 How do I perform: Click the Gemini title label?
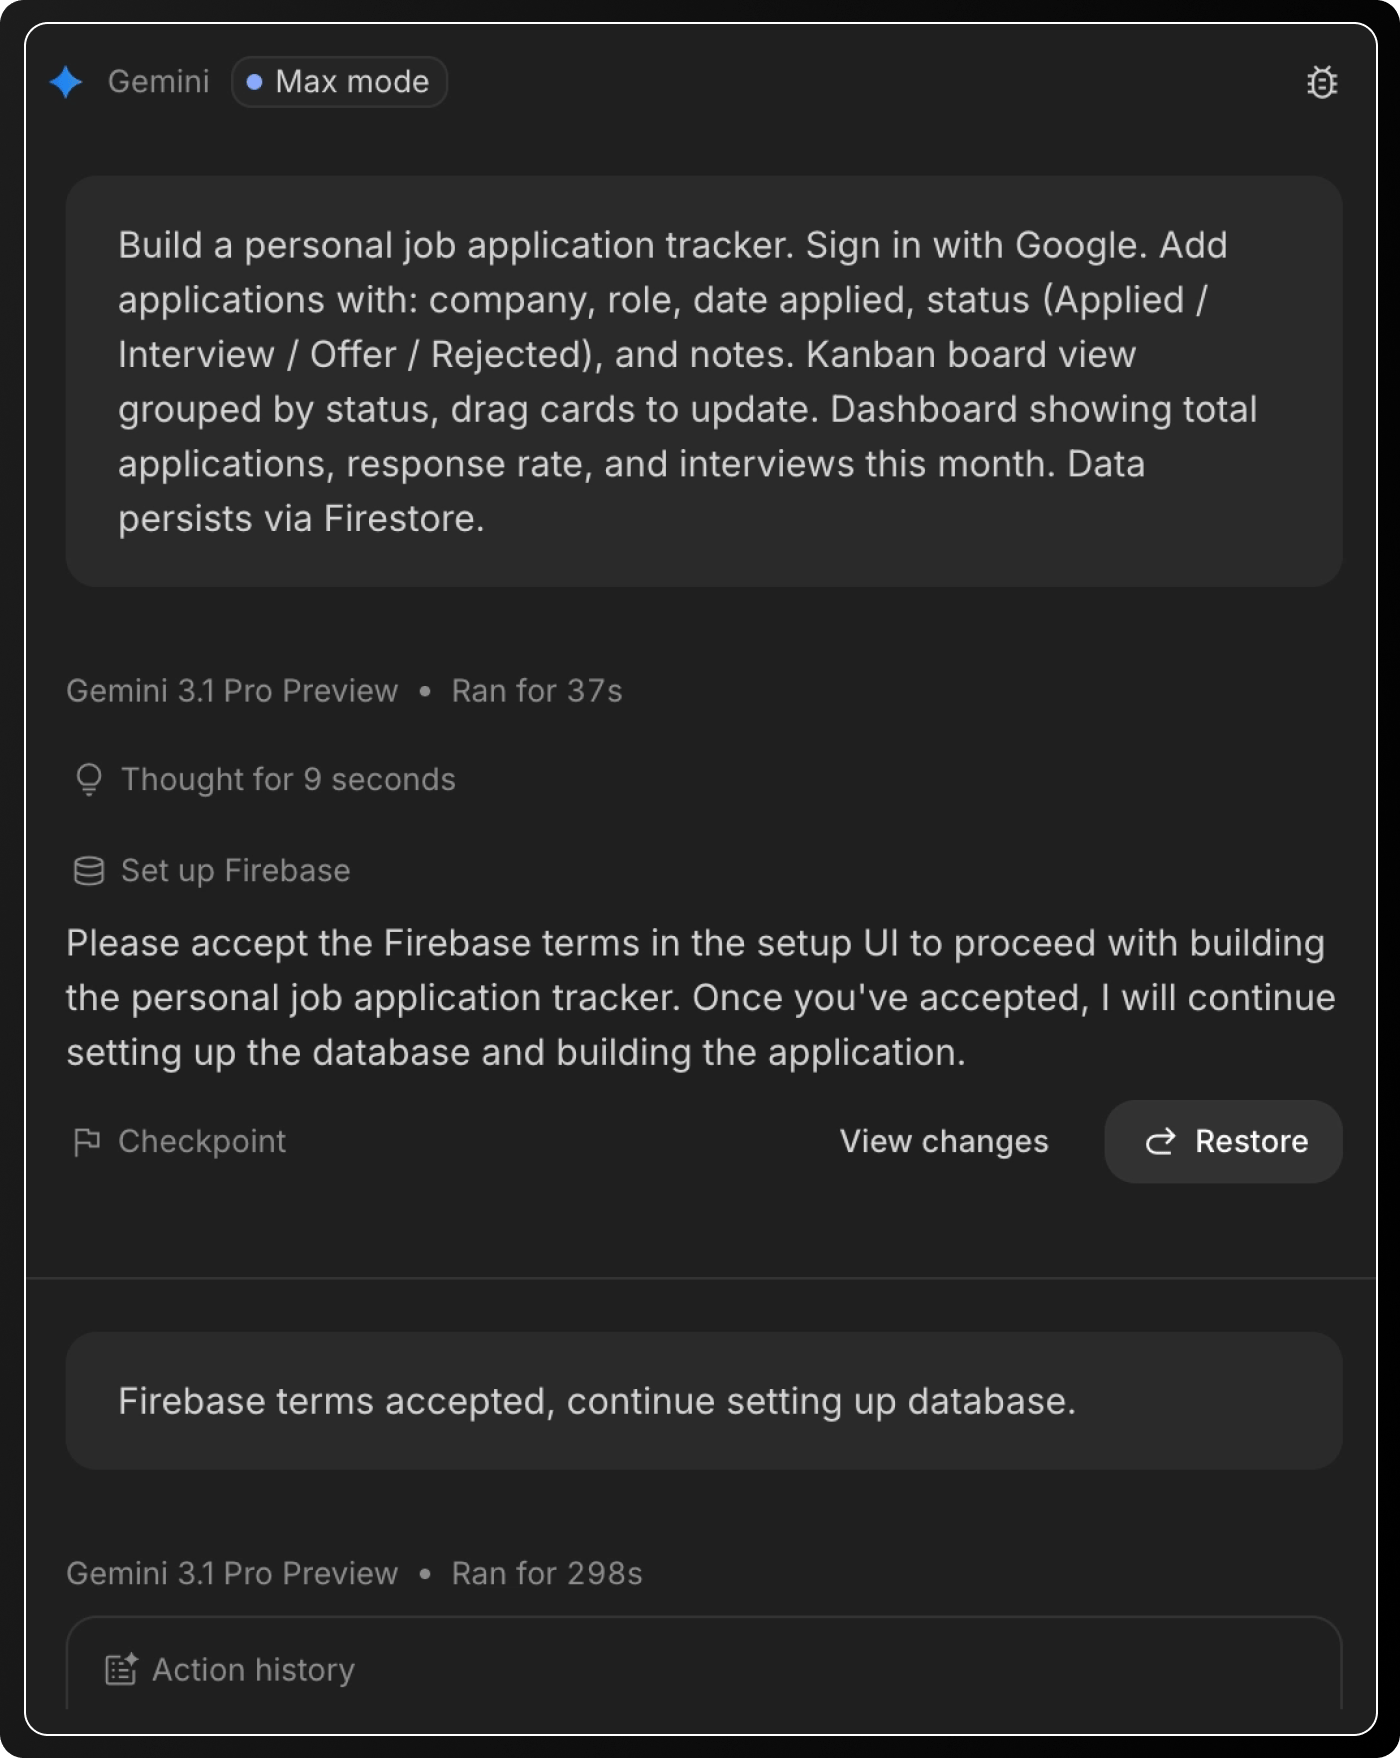point(159,82)
